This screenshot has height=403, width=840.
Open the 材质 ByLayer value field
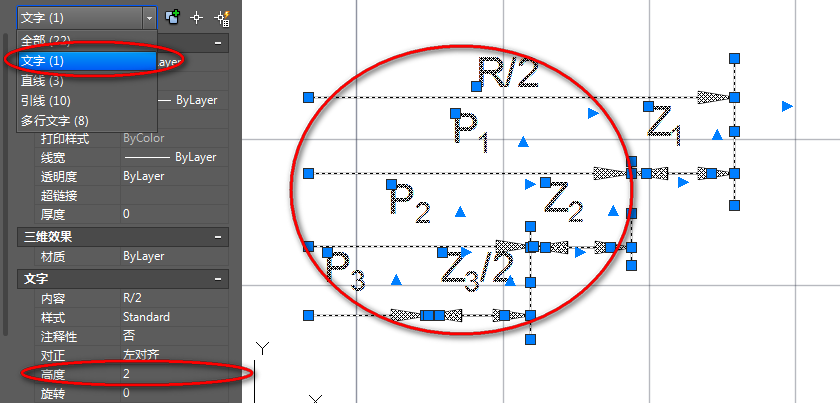(175, 256)
